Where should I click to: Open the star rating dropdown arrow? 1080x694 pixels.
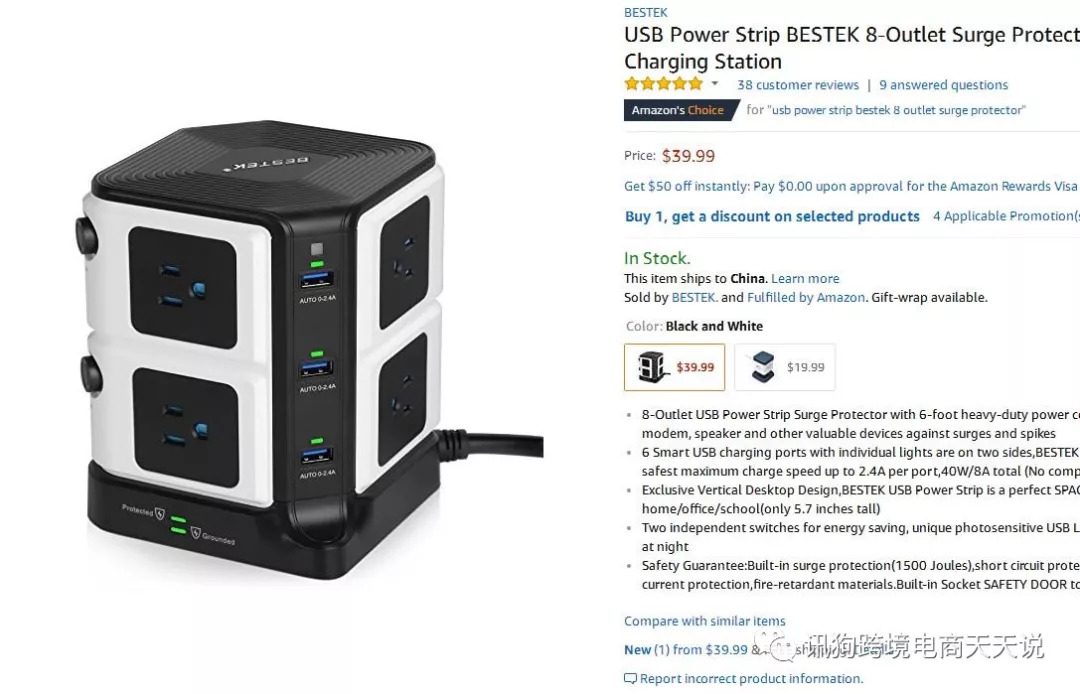tap(715, 84)
